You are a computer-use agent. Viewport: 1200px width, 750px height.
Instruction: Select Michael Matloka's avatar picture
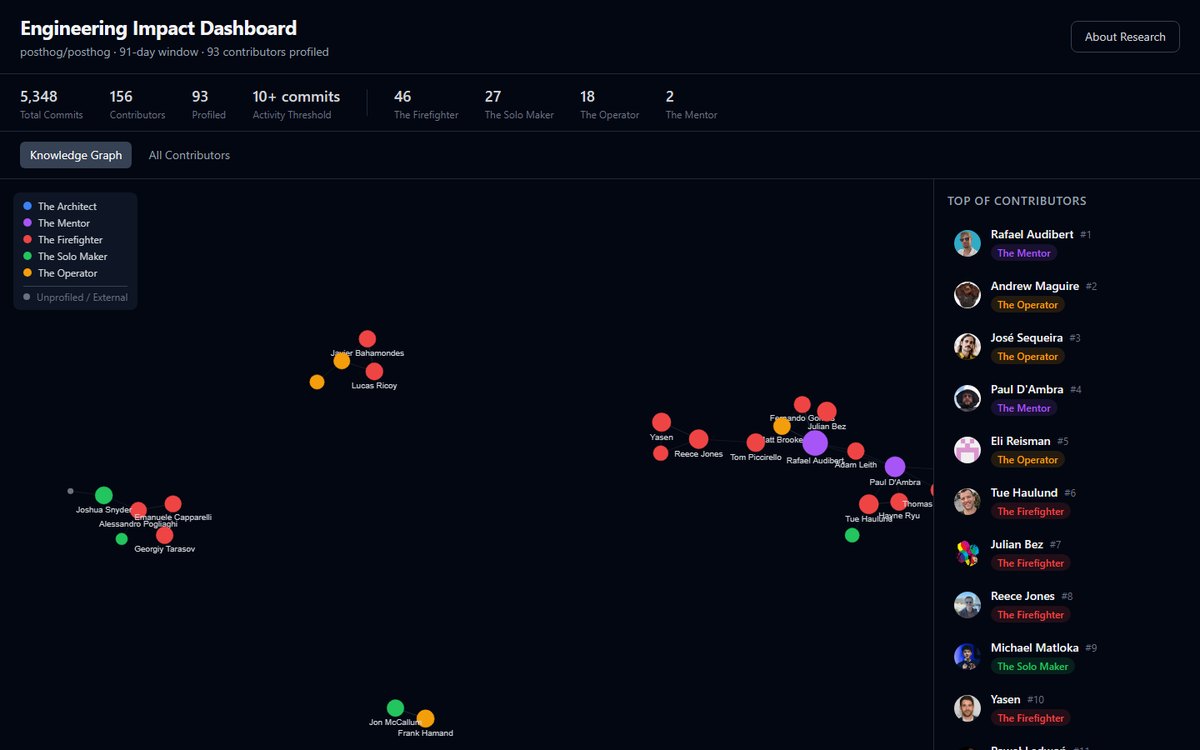coord(967,657)
